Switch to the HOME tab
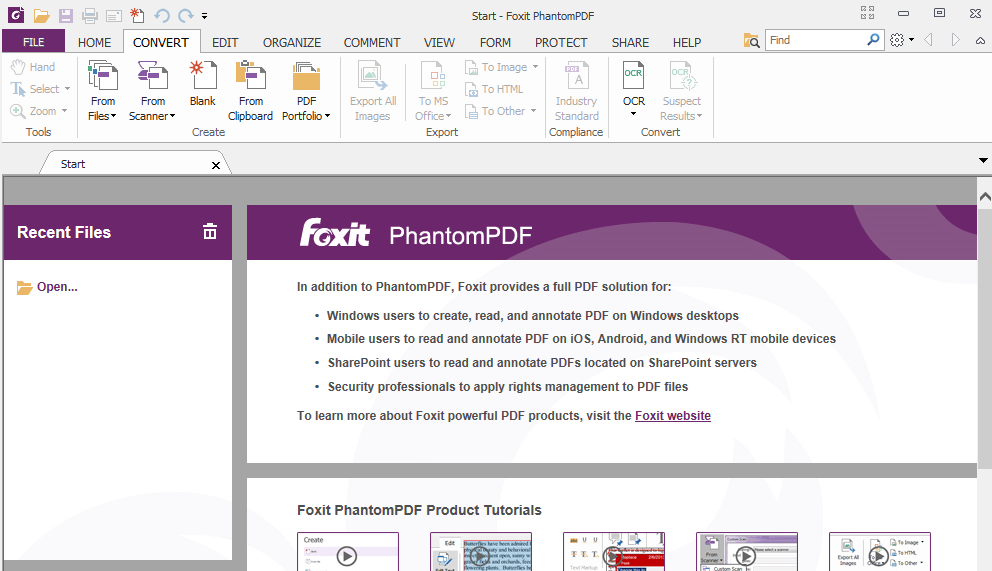992x571 pixels. [x=94, y=42]
